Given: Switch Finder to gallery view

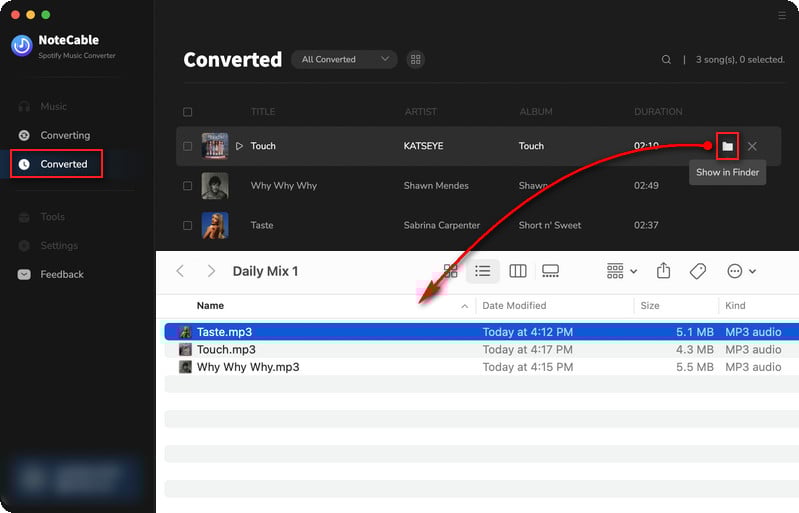Looking at the screenshot, I should (550, 271).
